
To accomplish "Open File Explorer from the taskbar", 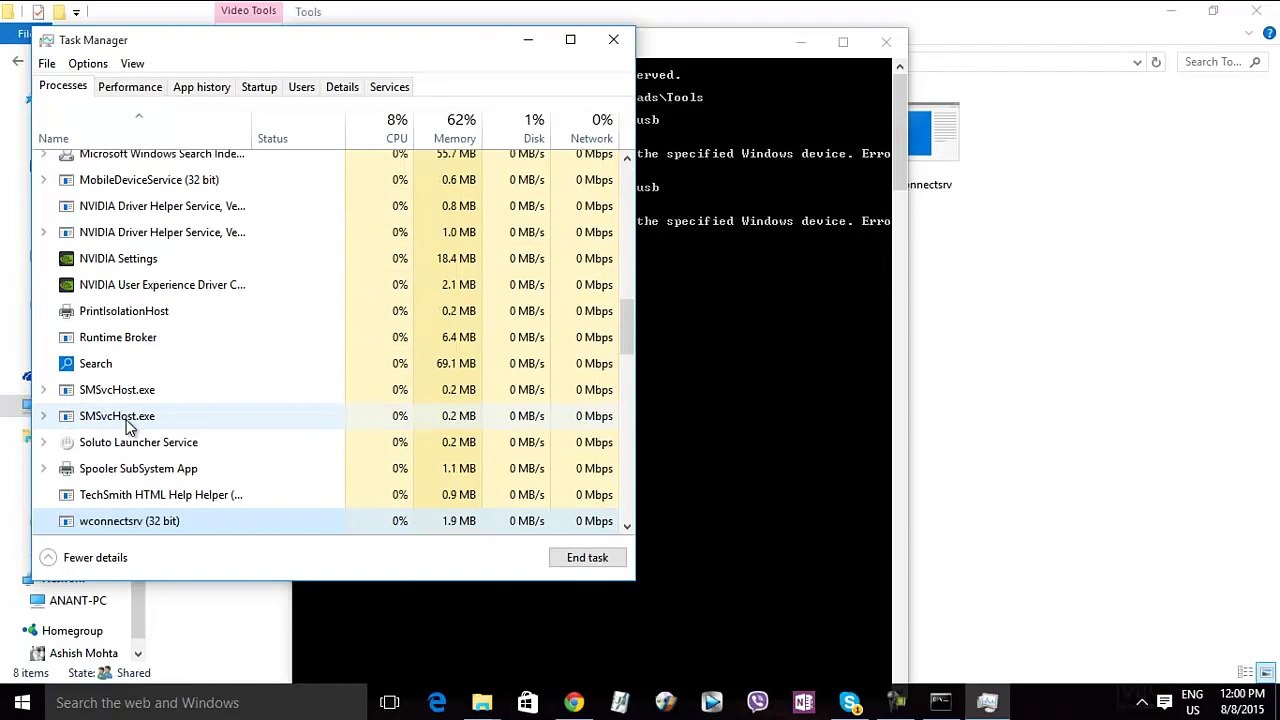I will click(x=482, y=703).
